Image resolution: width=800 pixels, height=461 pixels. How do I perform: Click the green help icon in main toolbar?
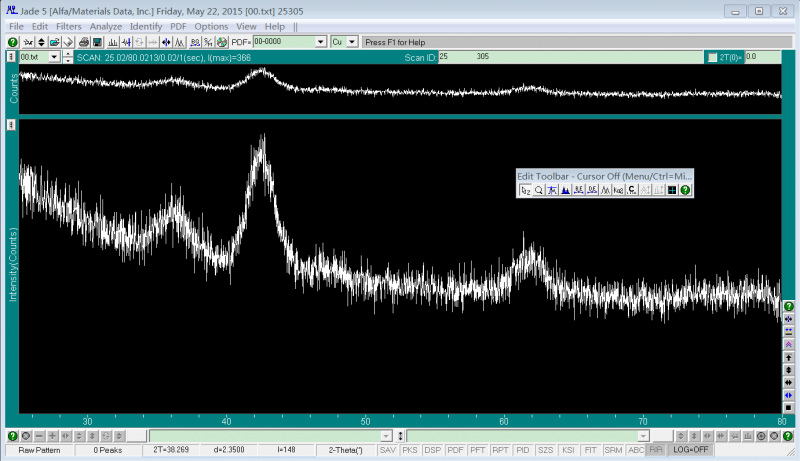(13, 42)
